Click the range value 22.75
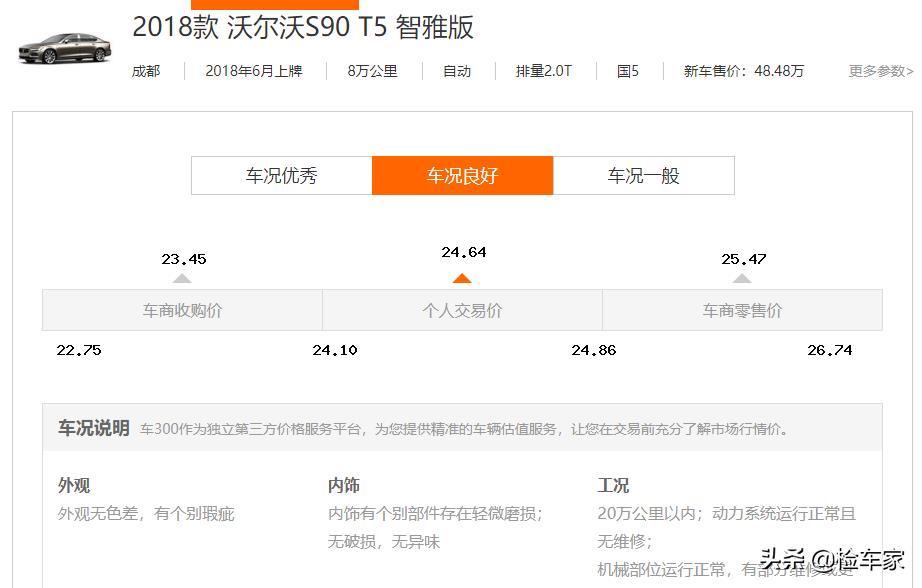Viewport: 922px width, 588px height. pyautogui.click(x=79, y=350)
